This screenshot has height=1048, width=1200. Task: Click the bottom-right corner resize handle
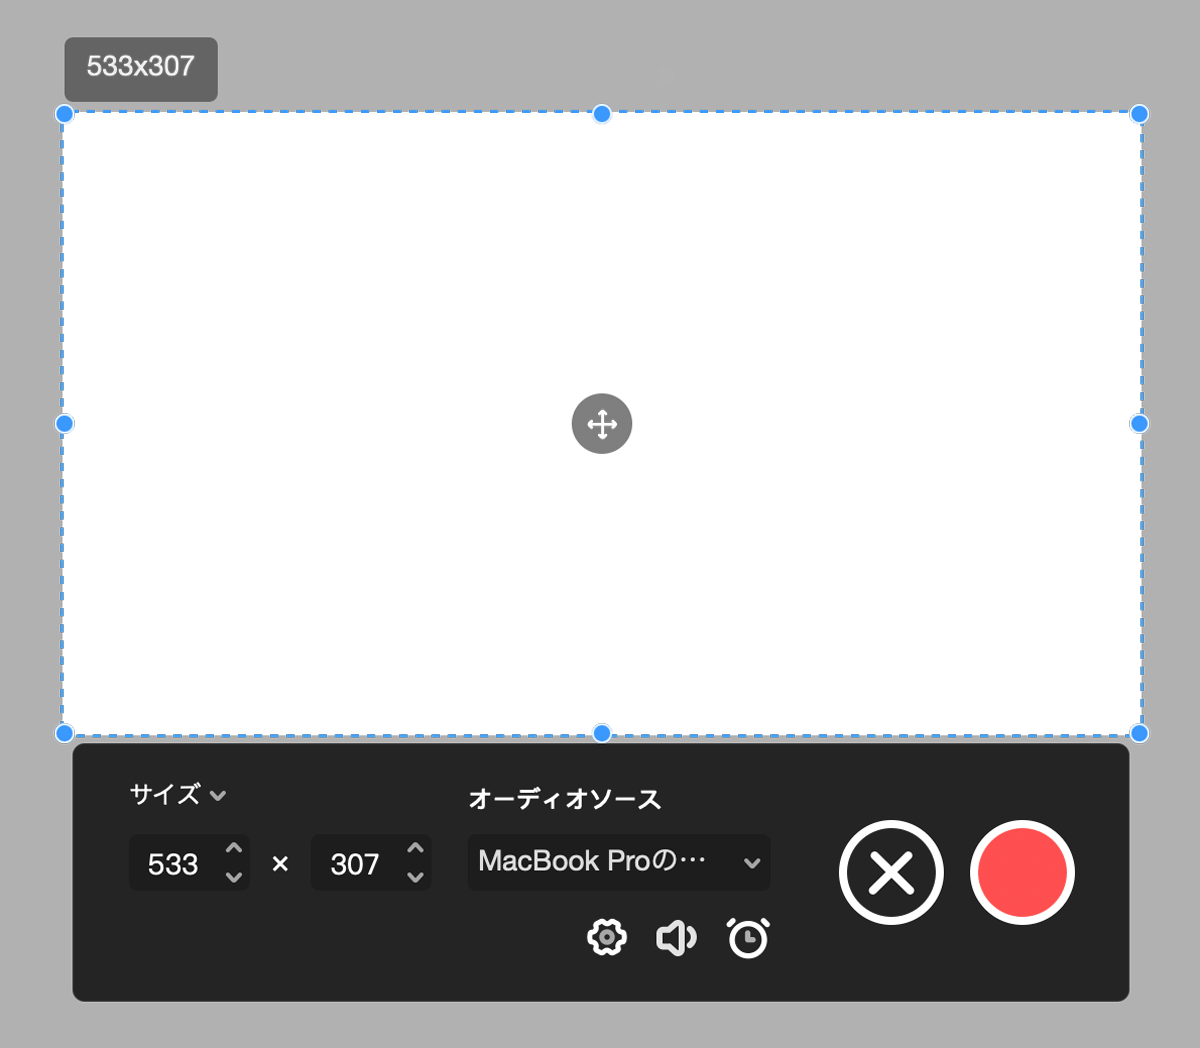click(1139, 733)
